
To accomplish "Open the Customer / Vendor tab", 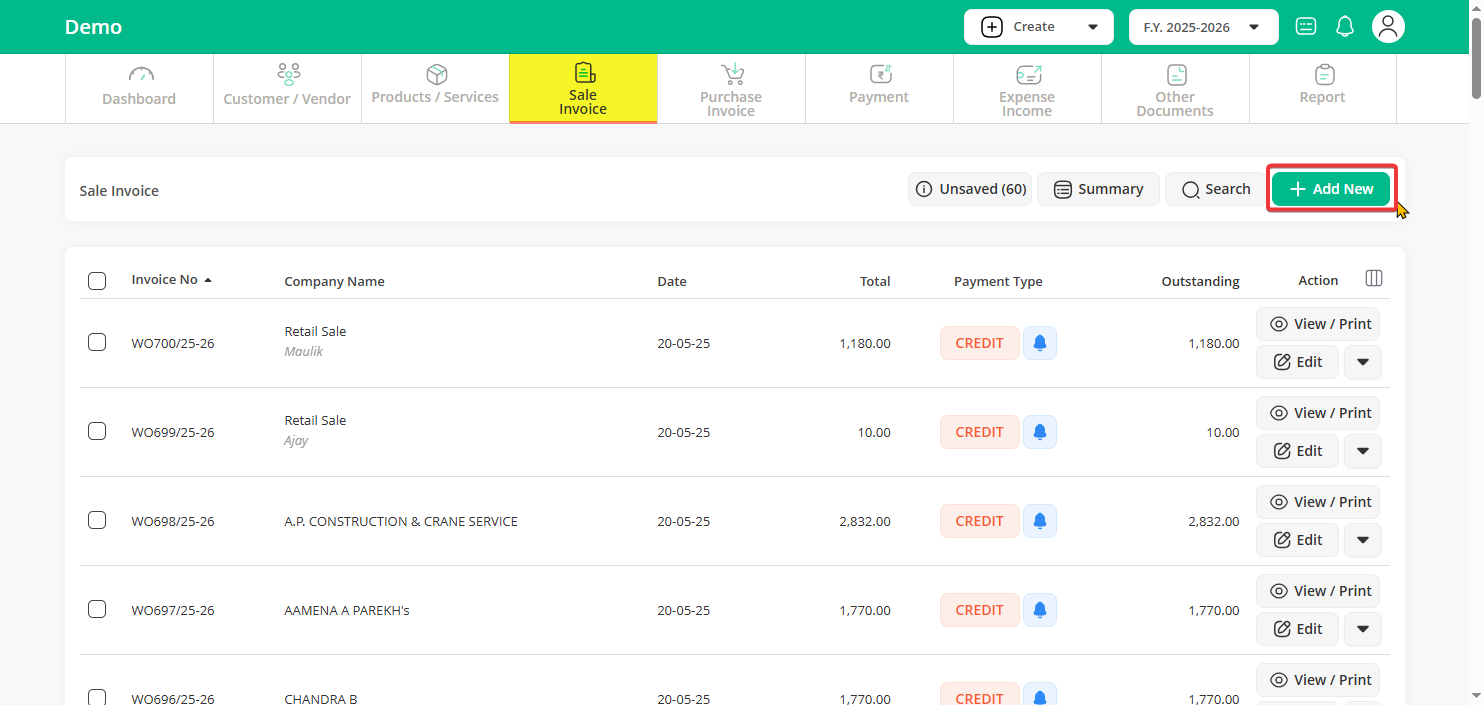I will pos(287,89).
